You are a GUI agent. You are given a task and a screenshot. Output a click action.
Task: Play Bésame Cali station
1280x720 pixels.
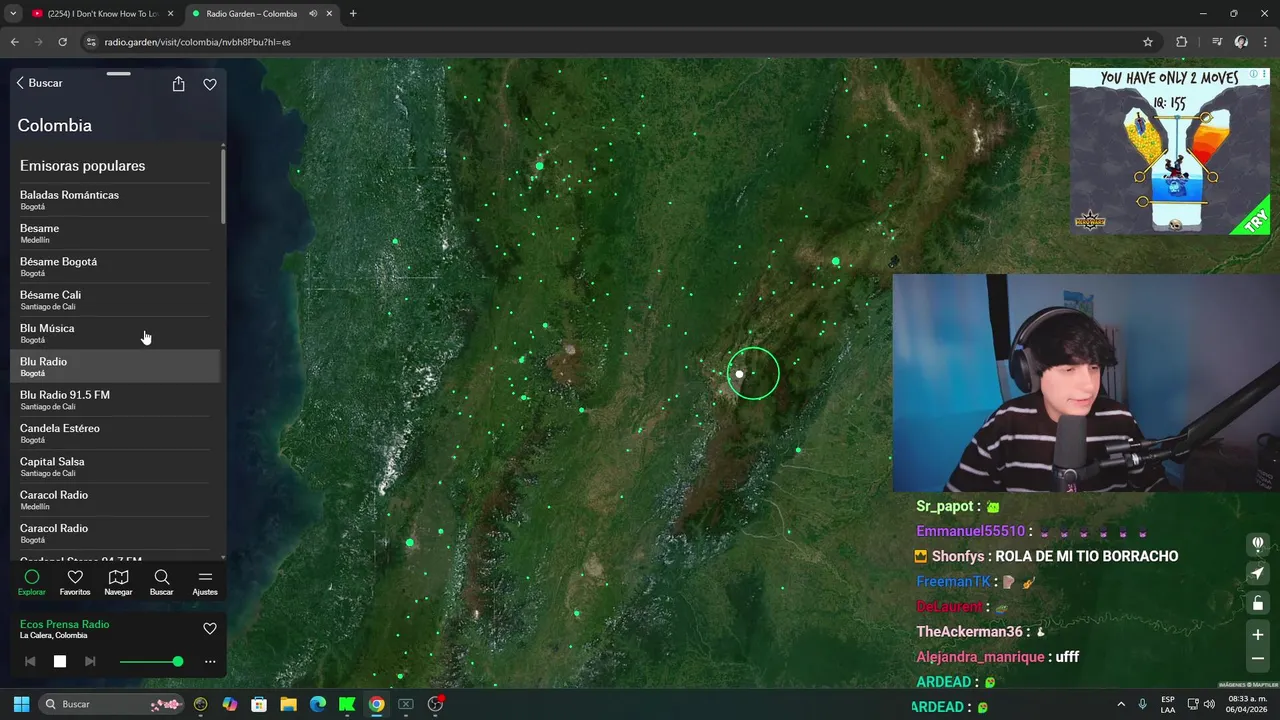point(115,300)
